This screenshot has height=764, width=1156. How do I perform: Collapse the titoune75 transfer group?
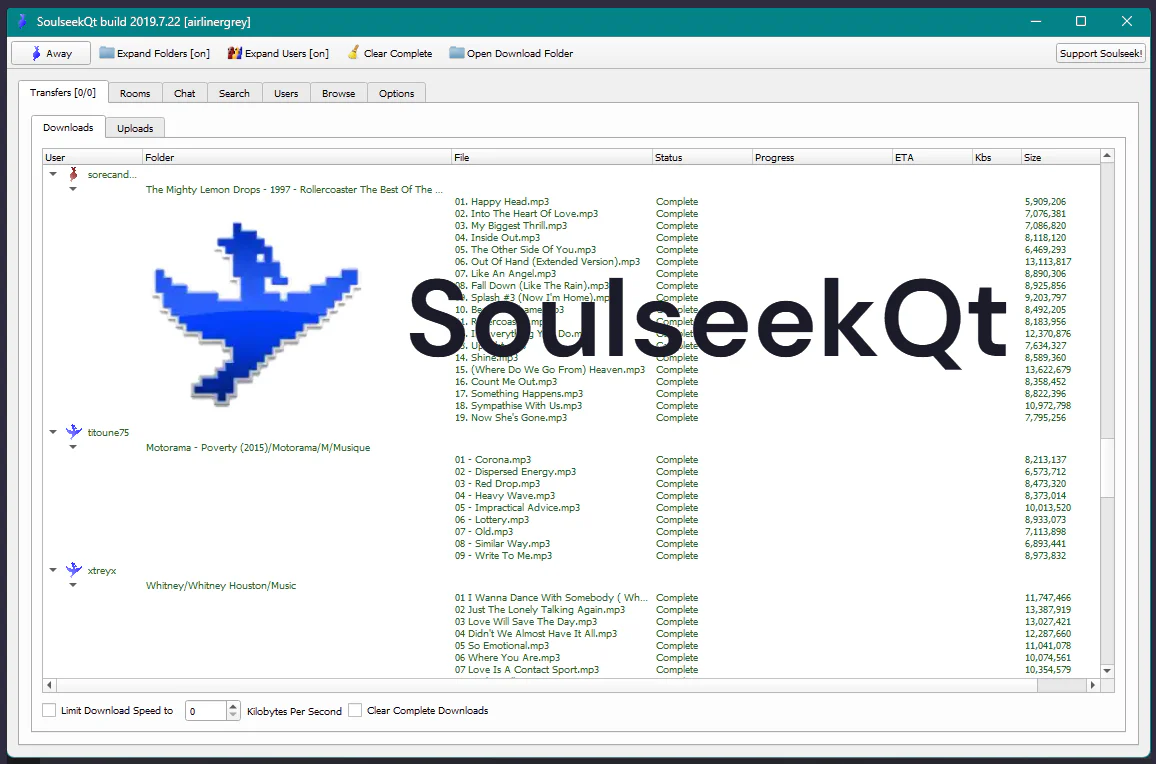[x=53, y=431]
